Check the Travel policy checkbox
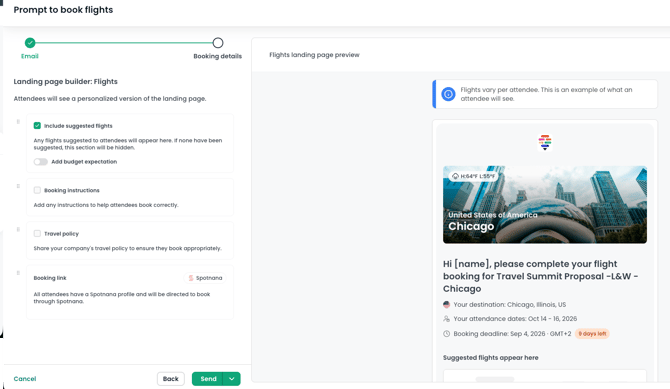The image size is (670, 389). [37, 233]
